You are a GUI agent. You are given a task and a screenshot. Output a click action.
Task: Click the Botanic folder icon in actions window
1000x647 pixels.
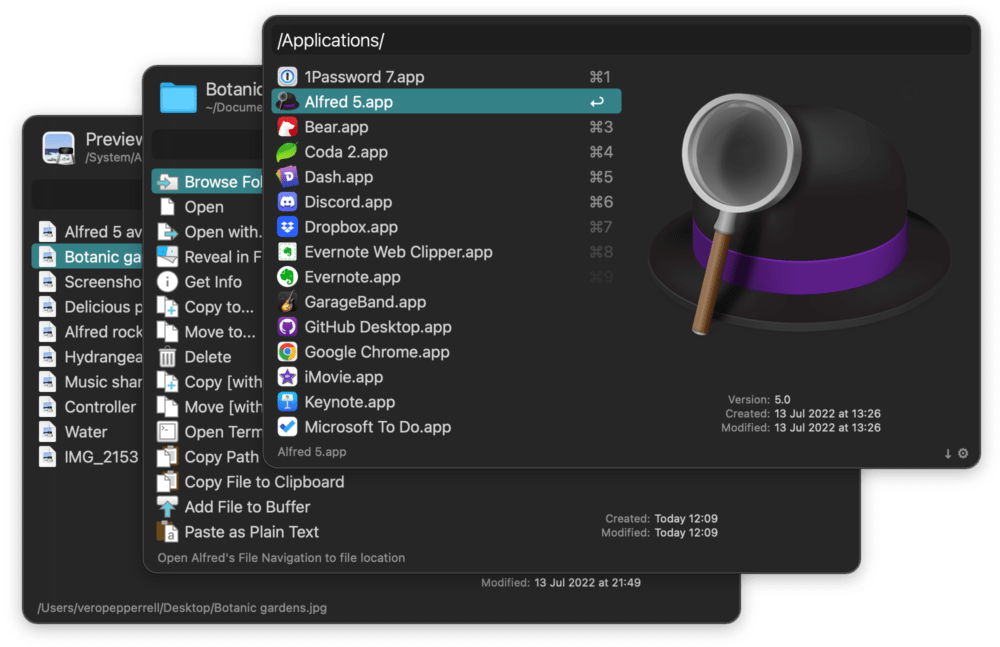pyautogui.click(x=178, y=97)
